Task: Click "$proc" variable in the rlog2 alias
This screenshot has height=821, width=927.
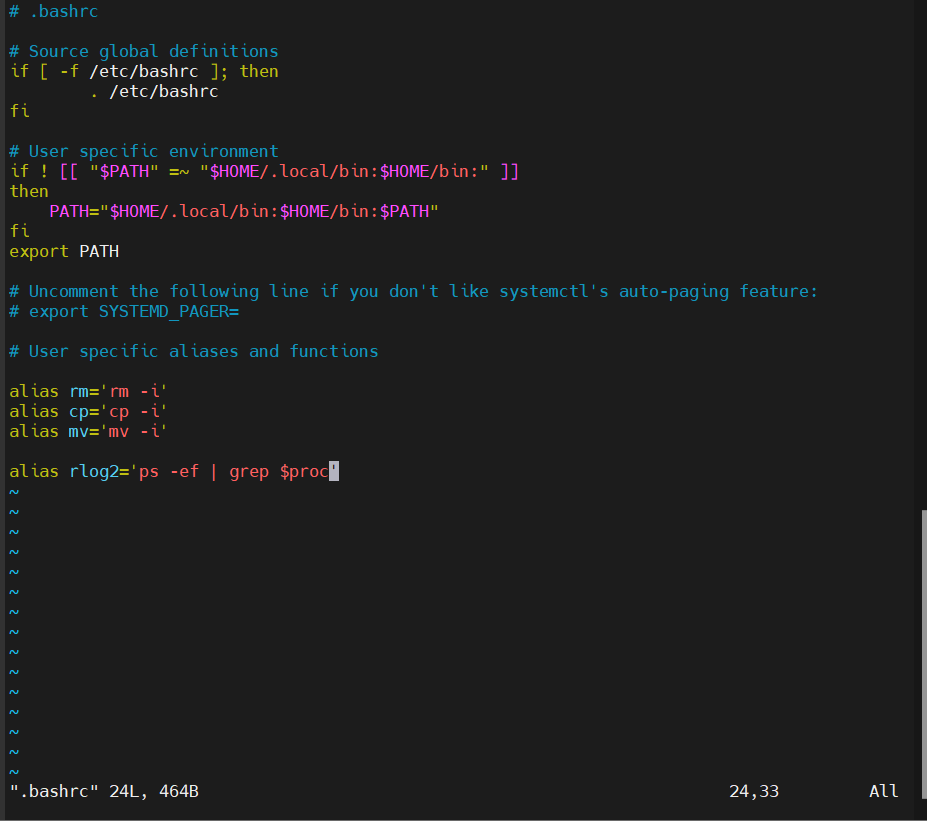Action: 304,472
